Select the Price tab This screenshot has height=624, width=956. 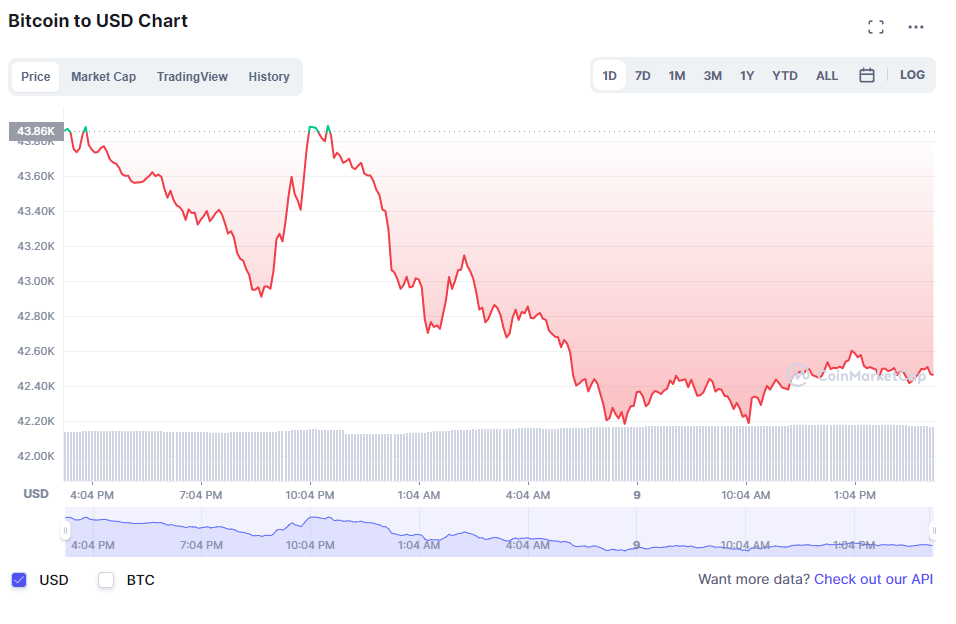point(36,77)
